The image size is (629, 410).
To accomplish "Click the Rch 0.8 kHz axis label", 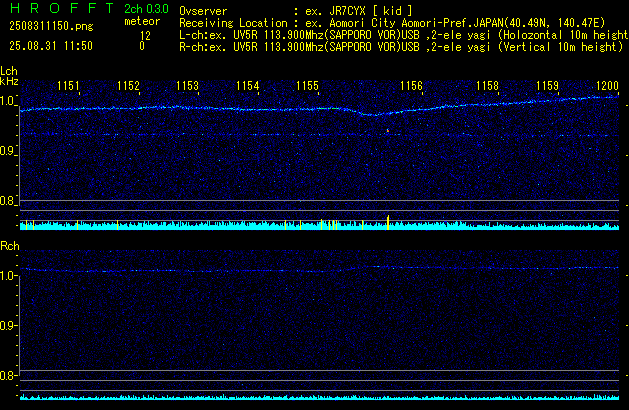I will (x=8, y=375).
